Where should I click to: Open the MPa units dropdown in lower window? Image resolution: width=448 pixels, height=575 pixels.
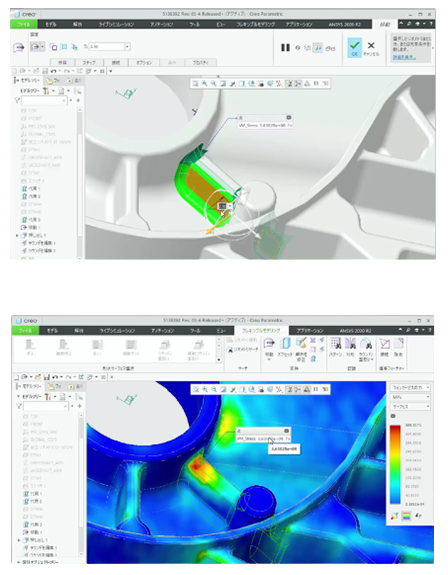411,397
